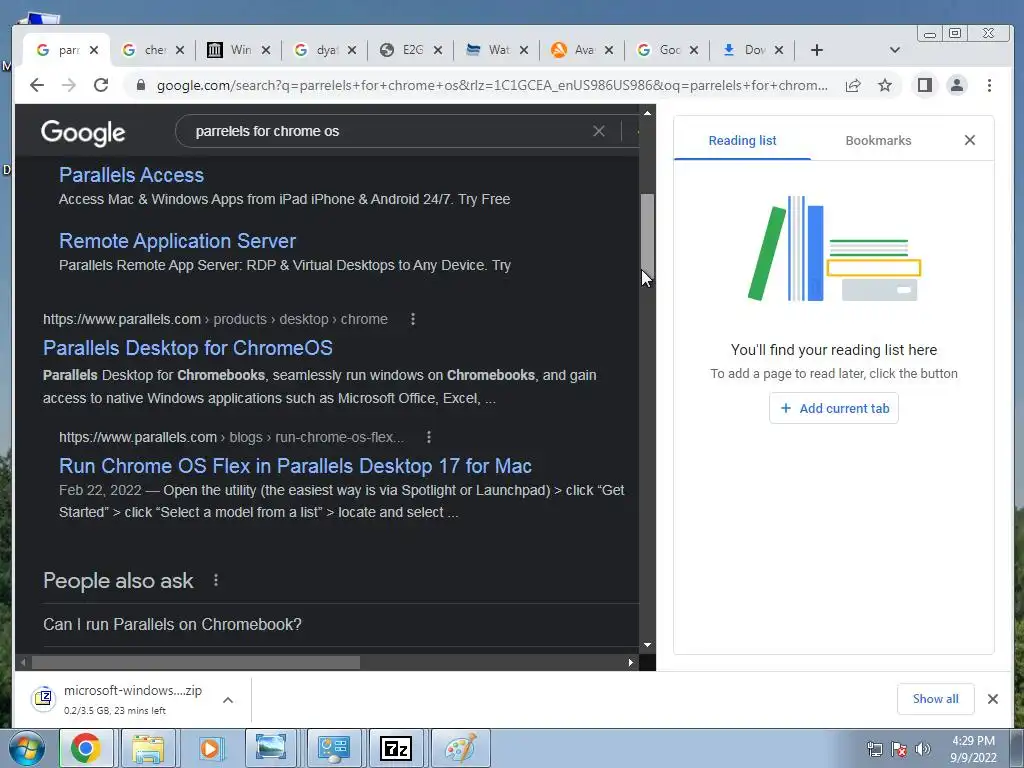Clear the Google search box with X

(599, 131)
